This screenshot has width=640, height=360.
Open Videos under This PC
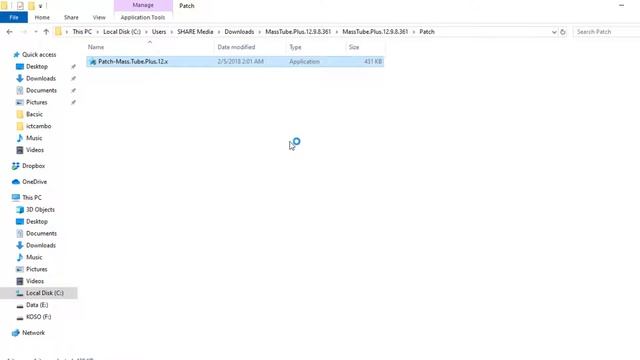[x=35, y=281]
